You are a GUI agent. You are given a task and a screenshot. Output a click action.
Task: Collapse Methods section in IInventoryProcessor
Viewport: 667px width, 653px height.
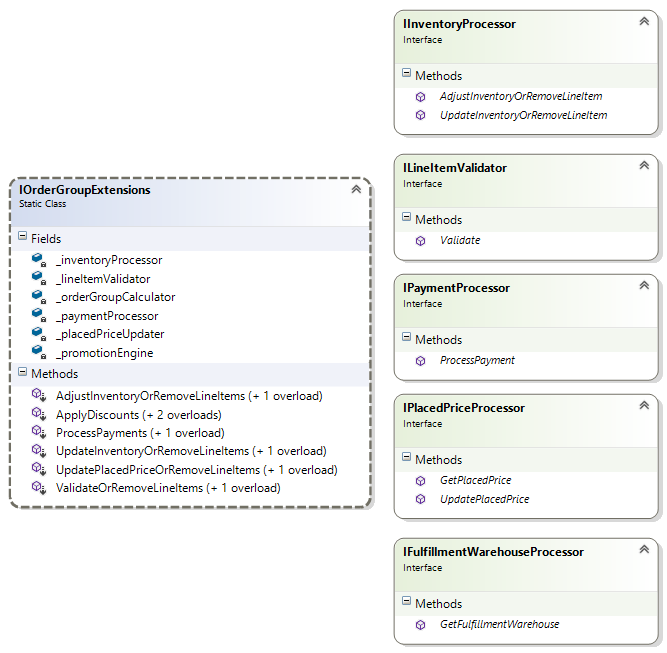(x=407, y=73)
